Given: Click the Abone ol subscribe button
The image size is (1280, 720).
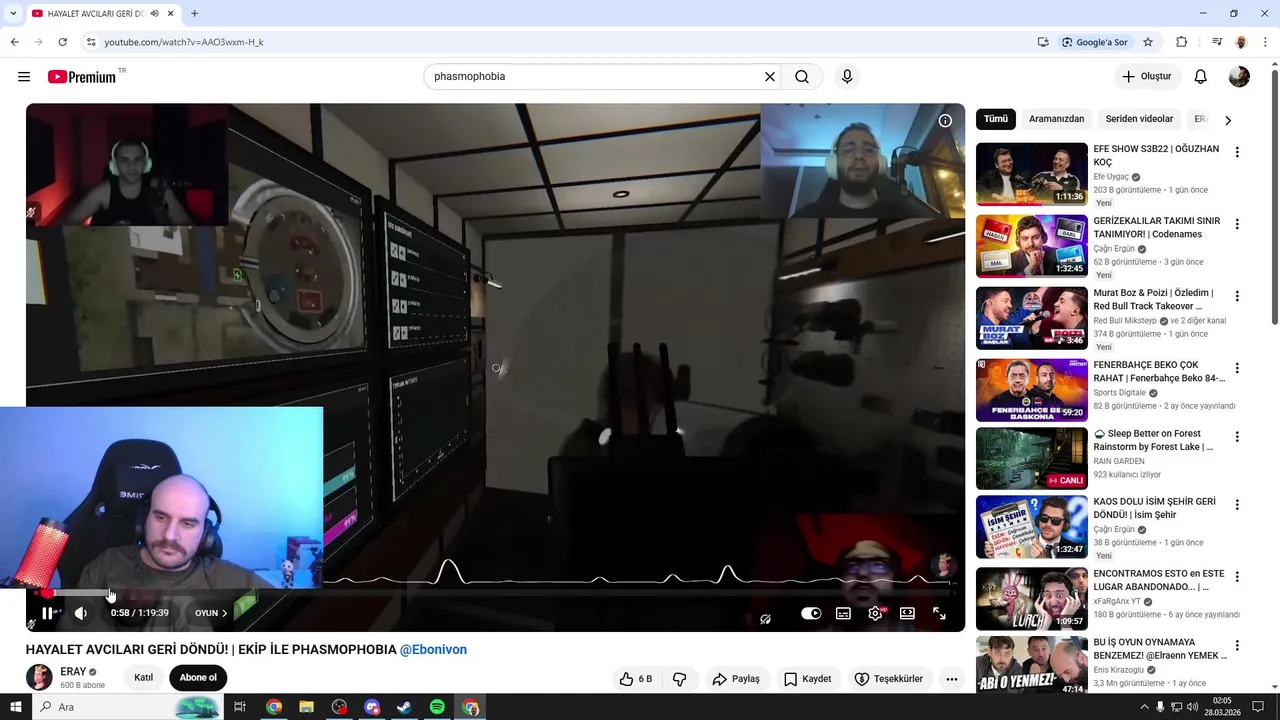Looking at the screenshot, I should pos(198,678).
